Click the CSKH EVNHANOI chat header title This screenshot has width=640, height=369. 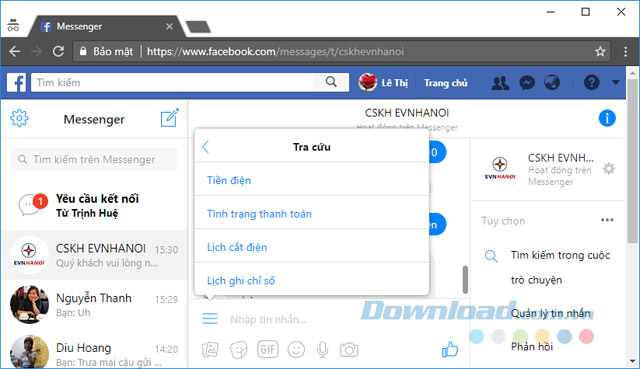click(407, 113)
